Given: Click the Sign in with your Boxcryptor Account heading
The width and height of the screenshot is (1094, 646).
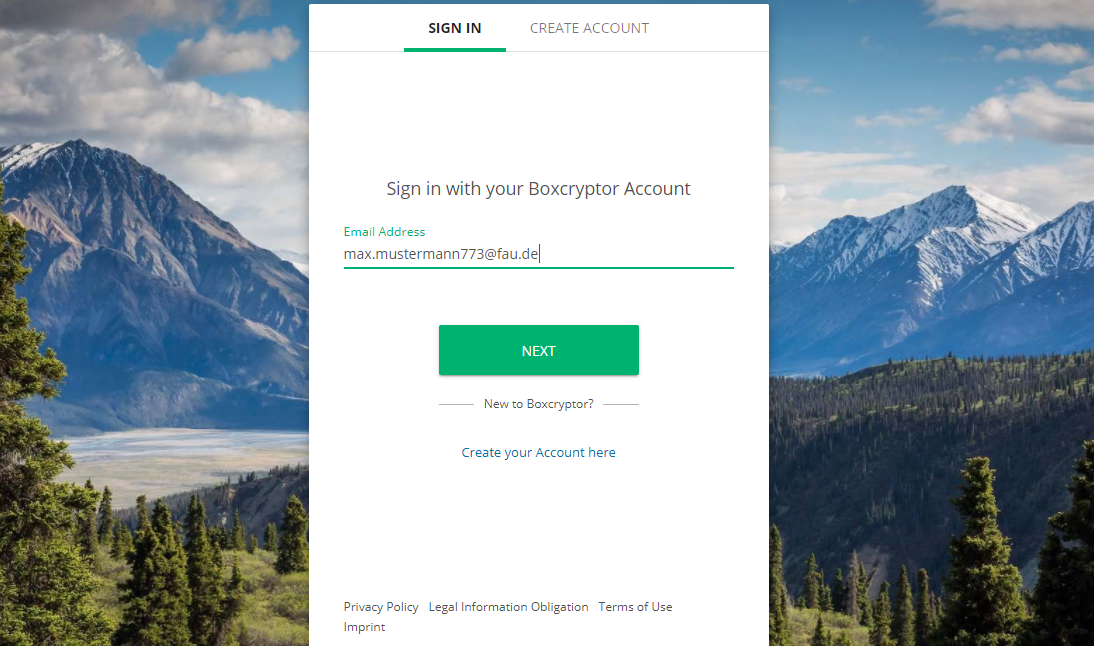Looking at the screenshot, I should pyautogui.click(x=539, y=189).
